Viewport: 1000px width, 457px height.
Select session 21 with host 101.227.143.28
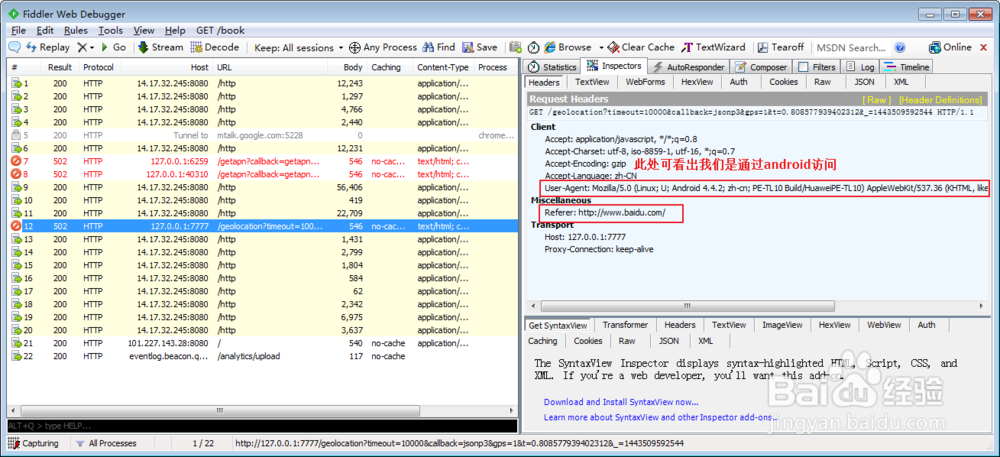261,343
